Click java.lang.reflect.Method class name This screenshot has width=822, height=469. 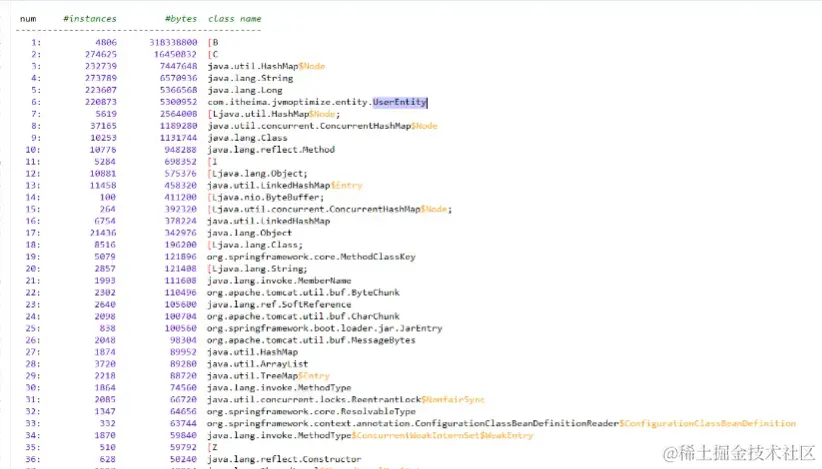271,149
